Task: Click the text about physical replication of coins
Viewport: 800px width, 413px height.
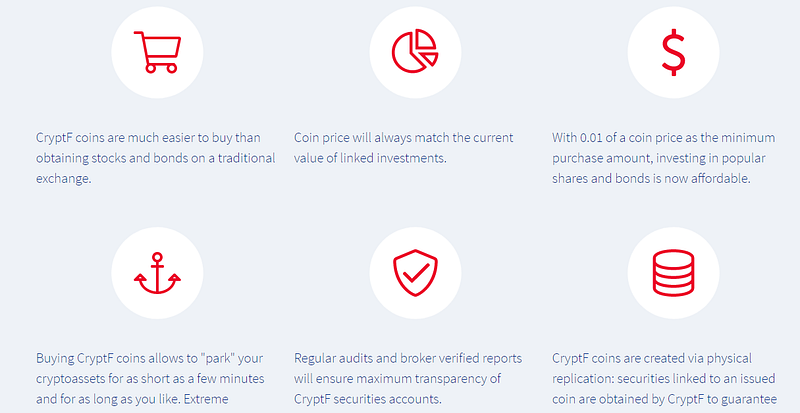Action: (x=664, y=379)
